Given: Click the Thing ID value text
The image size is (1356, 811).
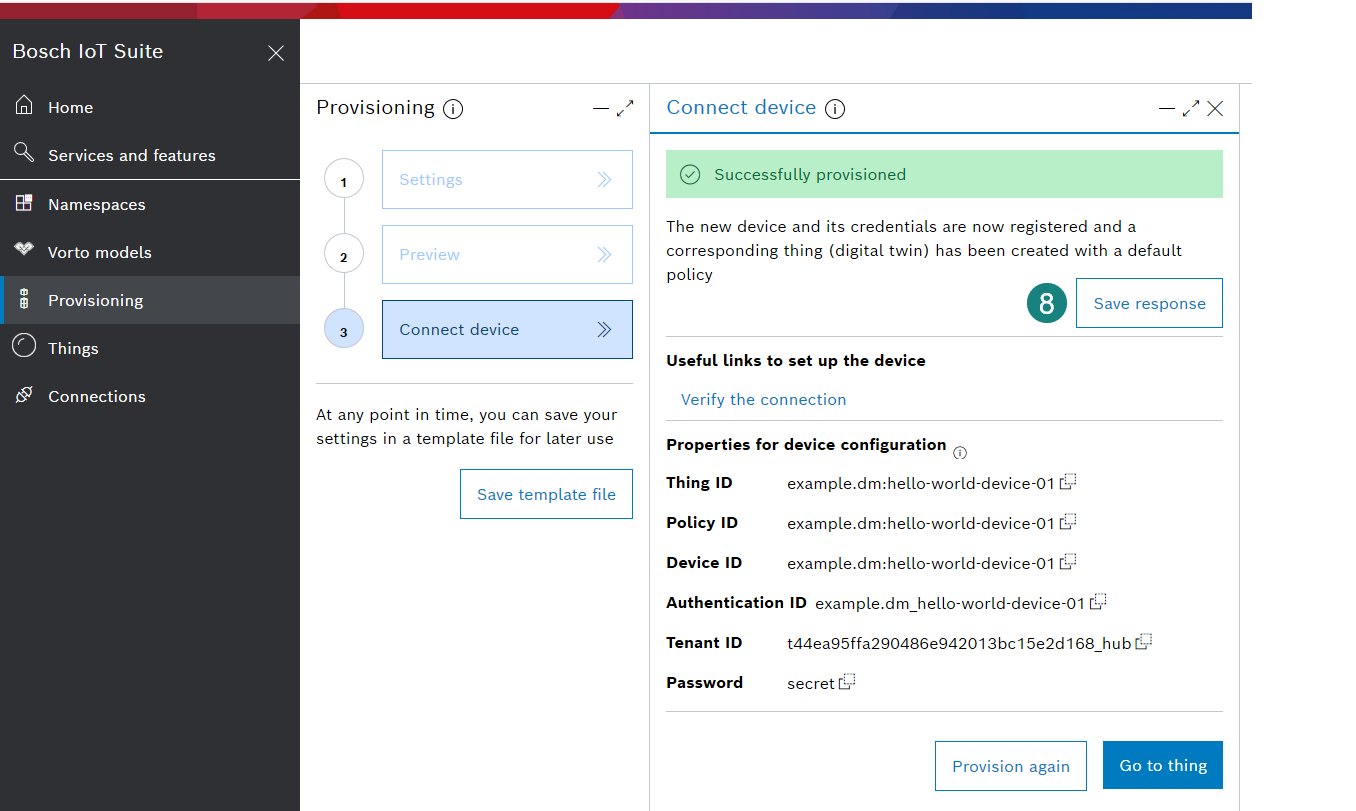Looking at the screenshot, I should (921, 483).
